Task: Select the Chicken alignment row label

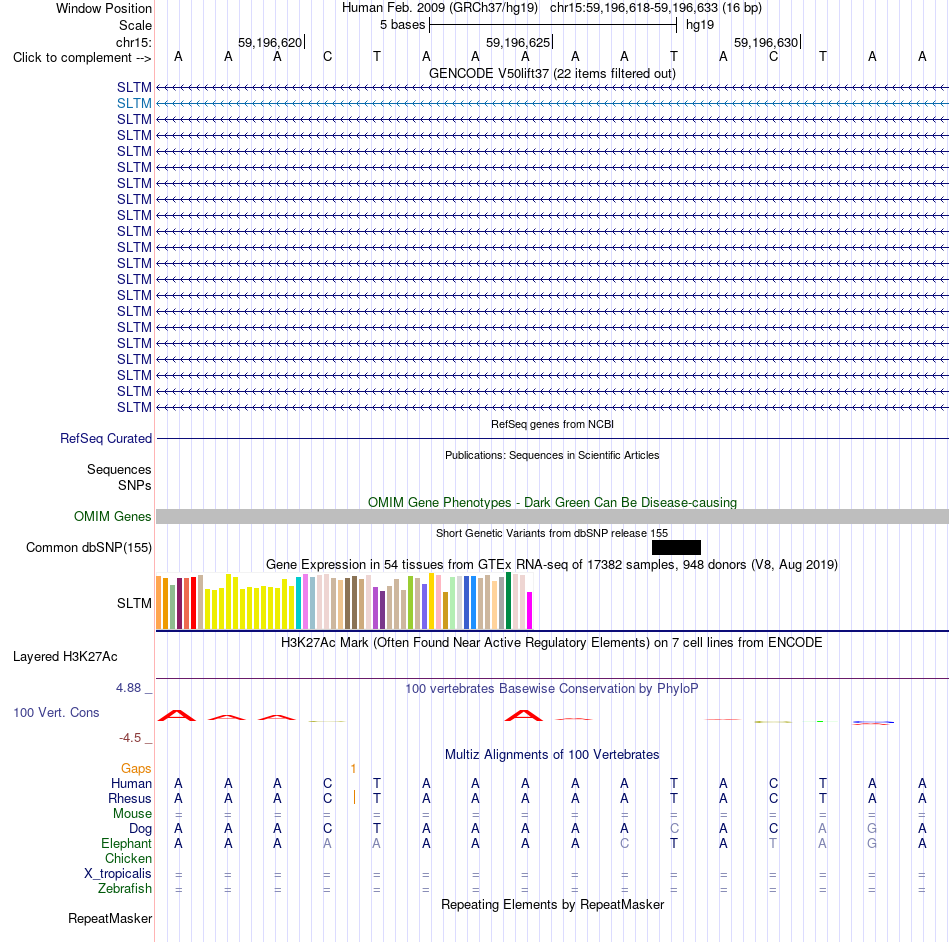Action: coord(128,858)
